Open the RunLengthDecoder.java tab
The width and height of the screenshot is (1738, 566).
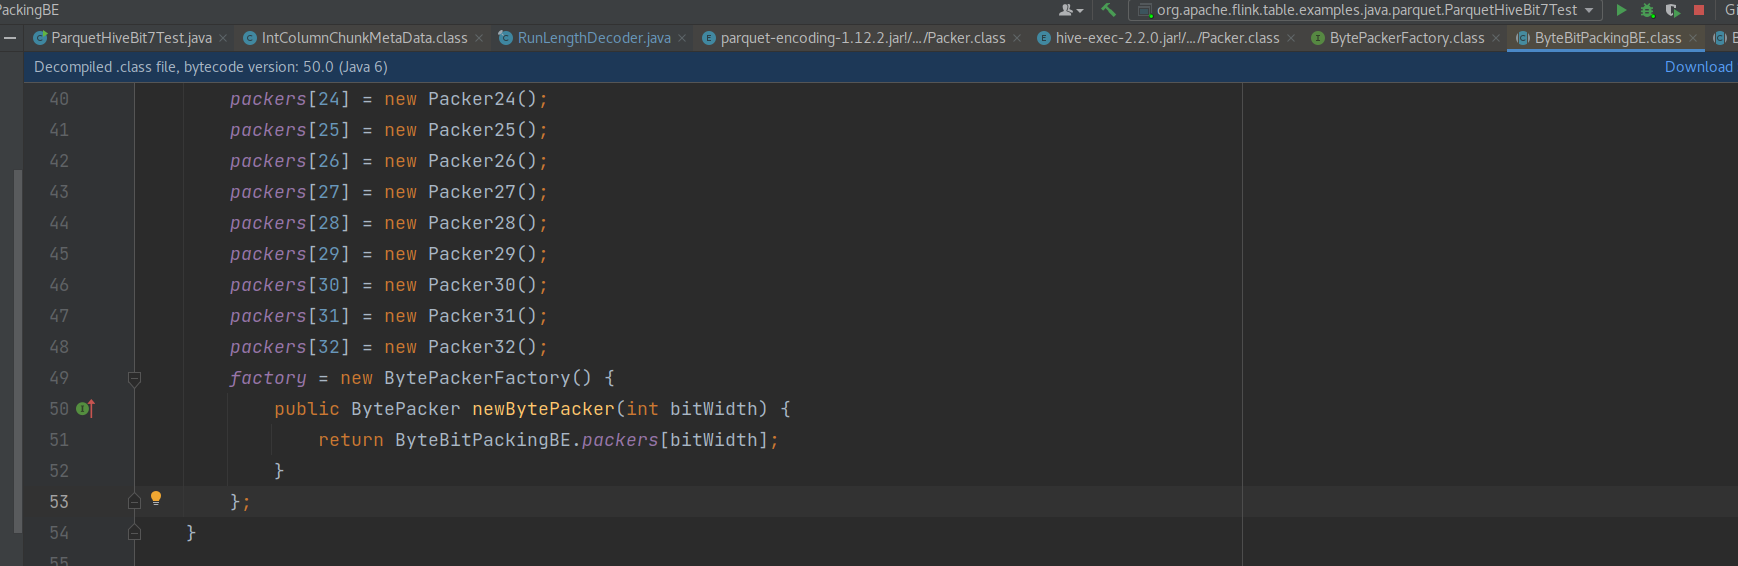594,38
